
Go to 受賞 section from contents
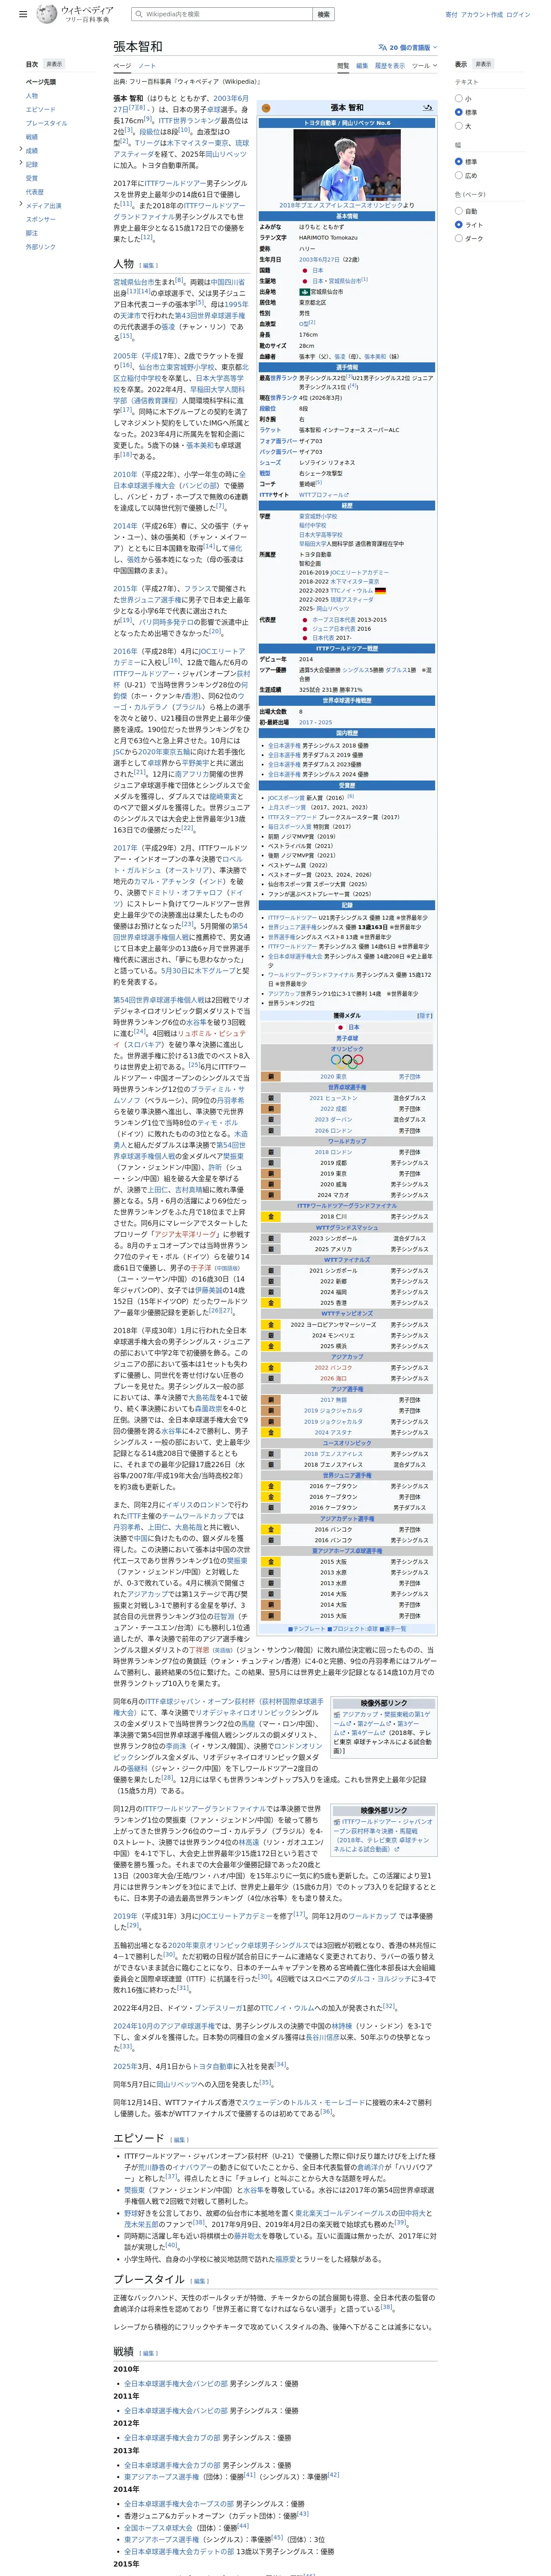coord(32,178)
